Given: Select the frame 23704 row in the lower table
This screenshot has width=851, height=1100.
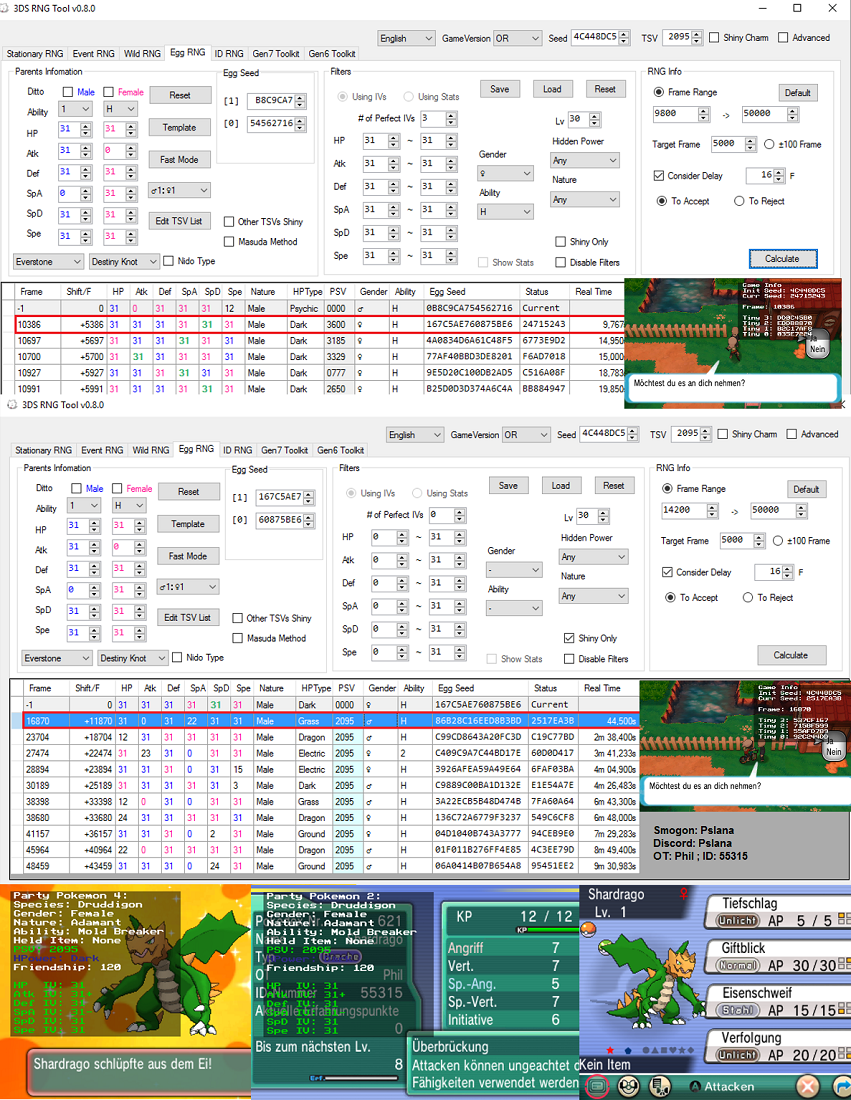Looking at the screenshot, I should click(330, 737).
